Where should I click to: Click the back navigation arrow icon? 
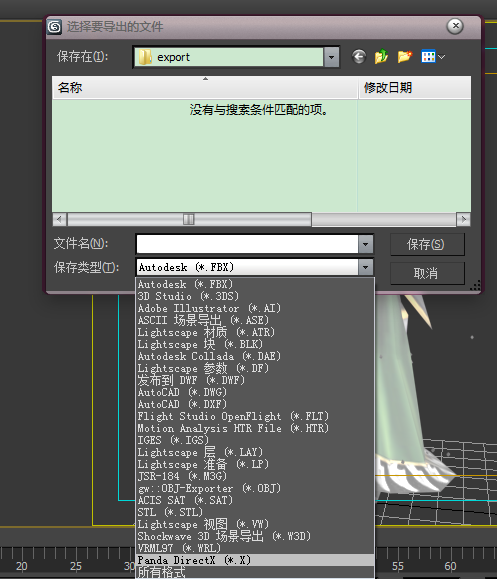click(x=359, y=57)
